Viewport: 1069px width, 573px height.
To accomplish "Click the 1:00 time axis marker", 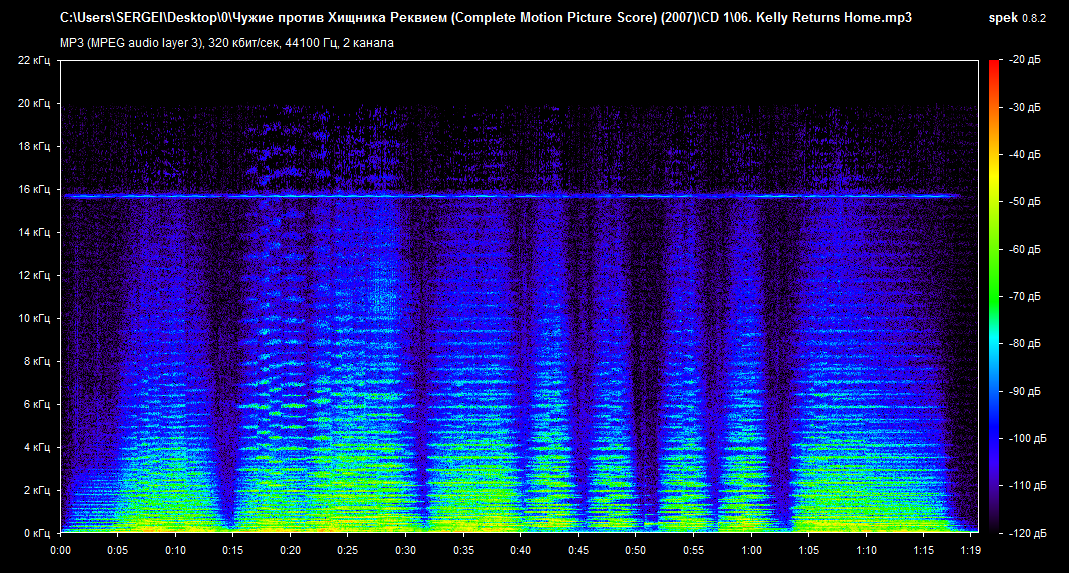I will click(x=750, y=549).
